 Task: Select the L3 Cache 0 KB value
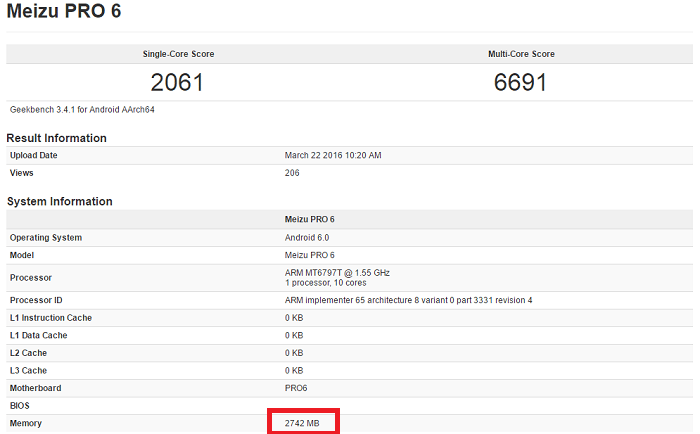pyautogui.click(x=294, y=371)
